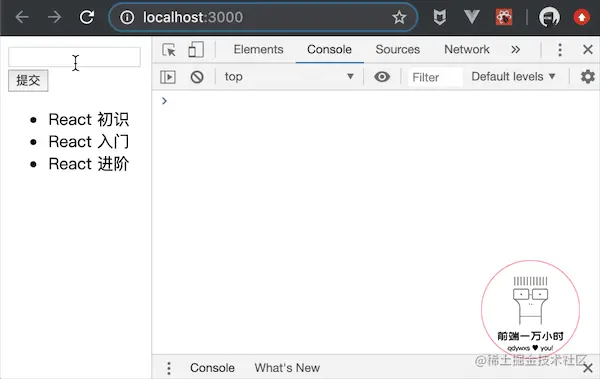Open the Network tab

[466, 49]
